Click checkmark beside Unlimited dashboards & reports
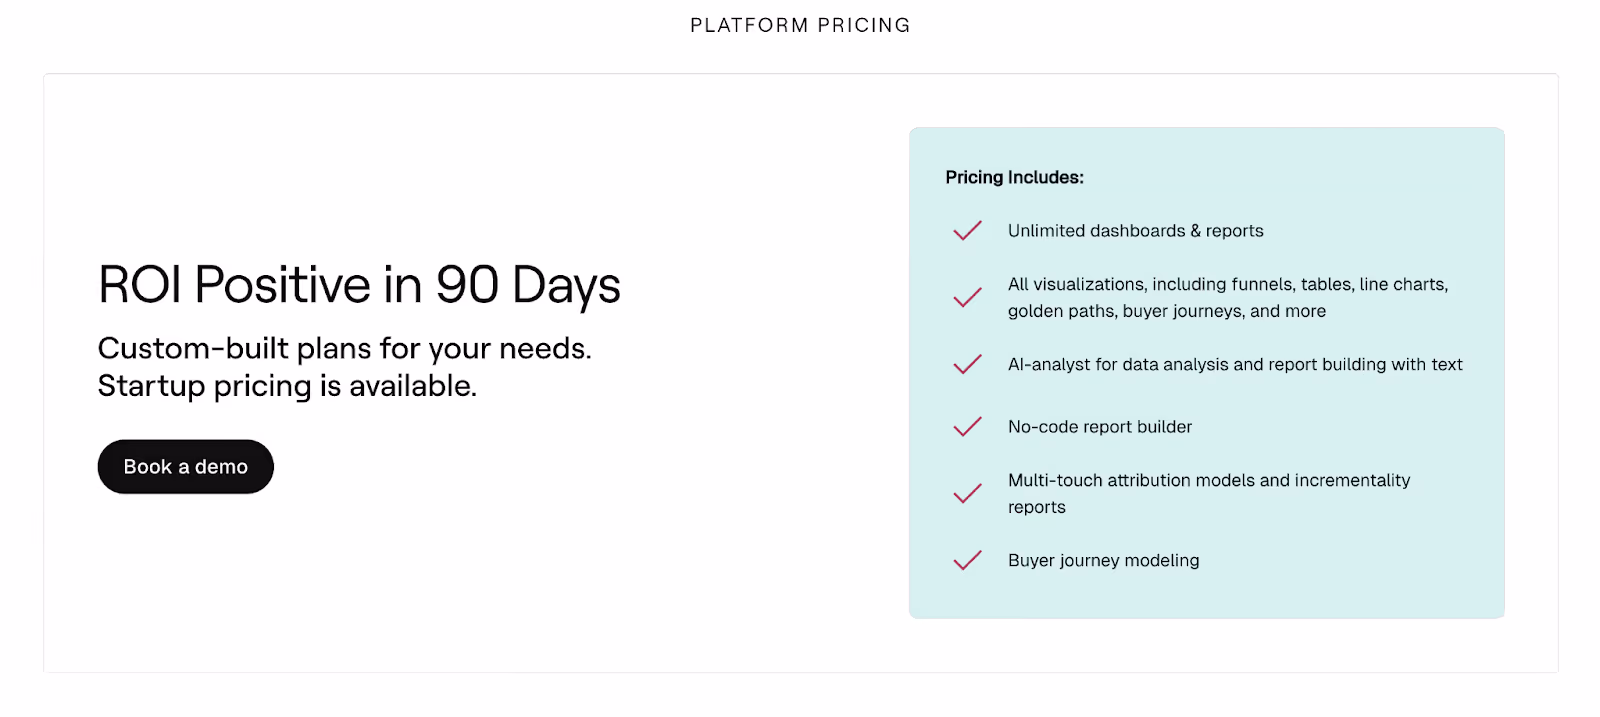 click(967, 231)
